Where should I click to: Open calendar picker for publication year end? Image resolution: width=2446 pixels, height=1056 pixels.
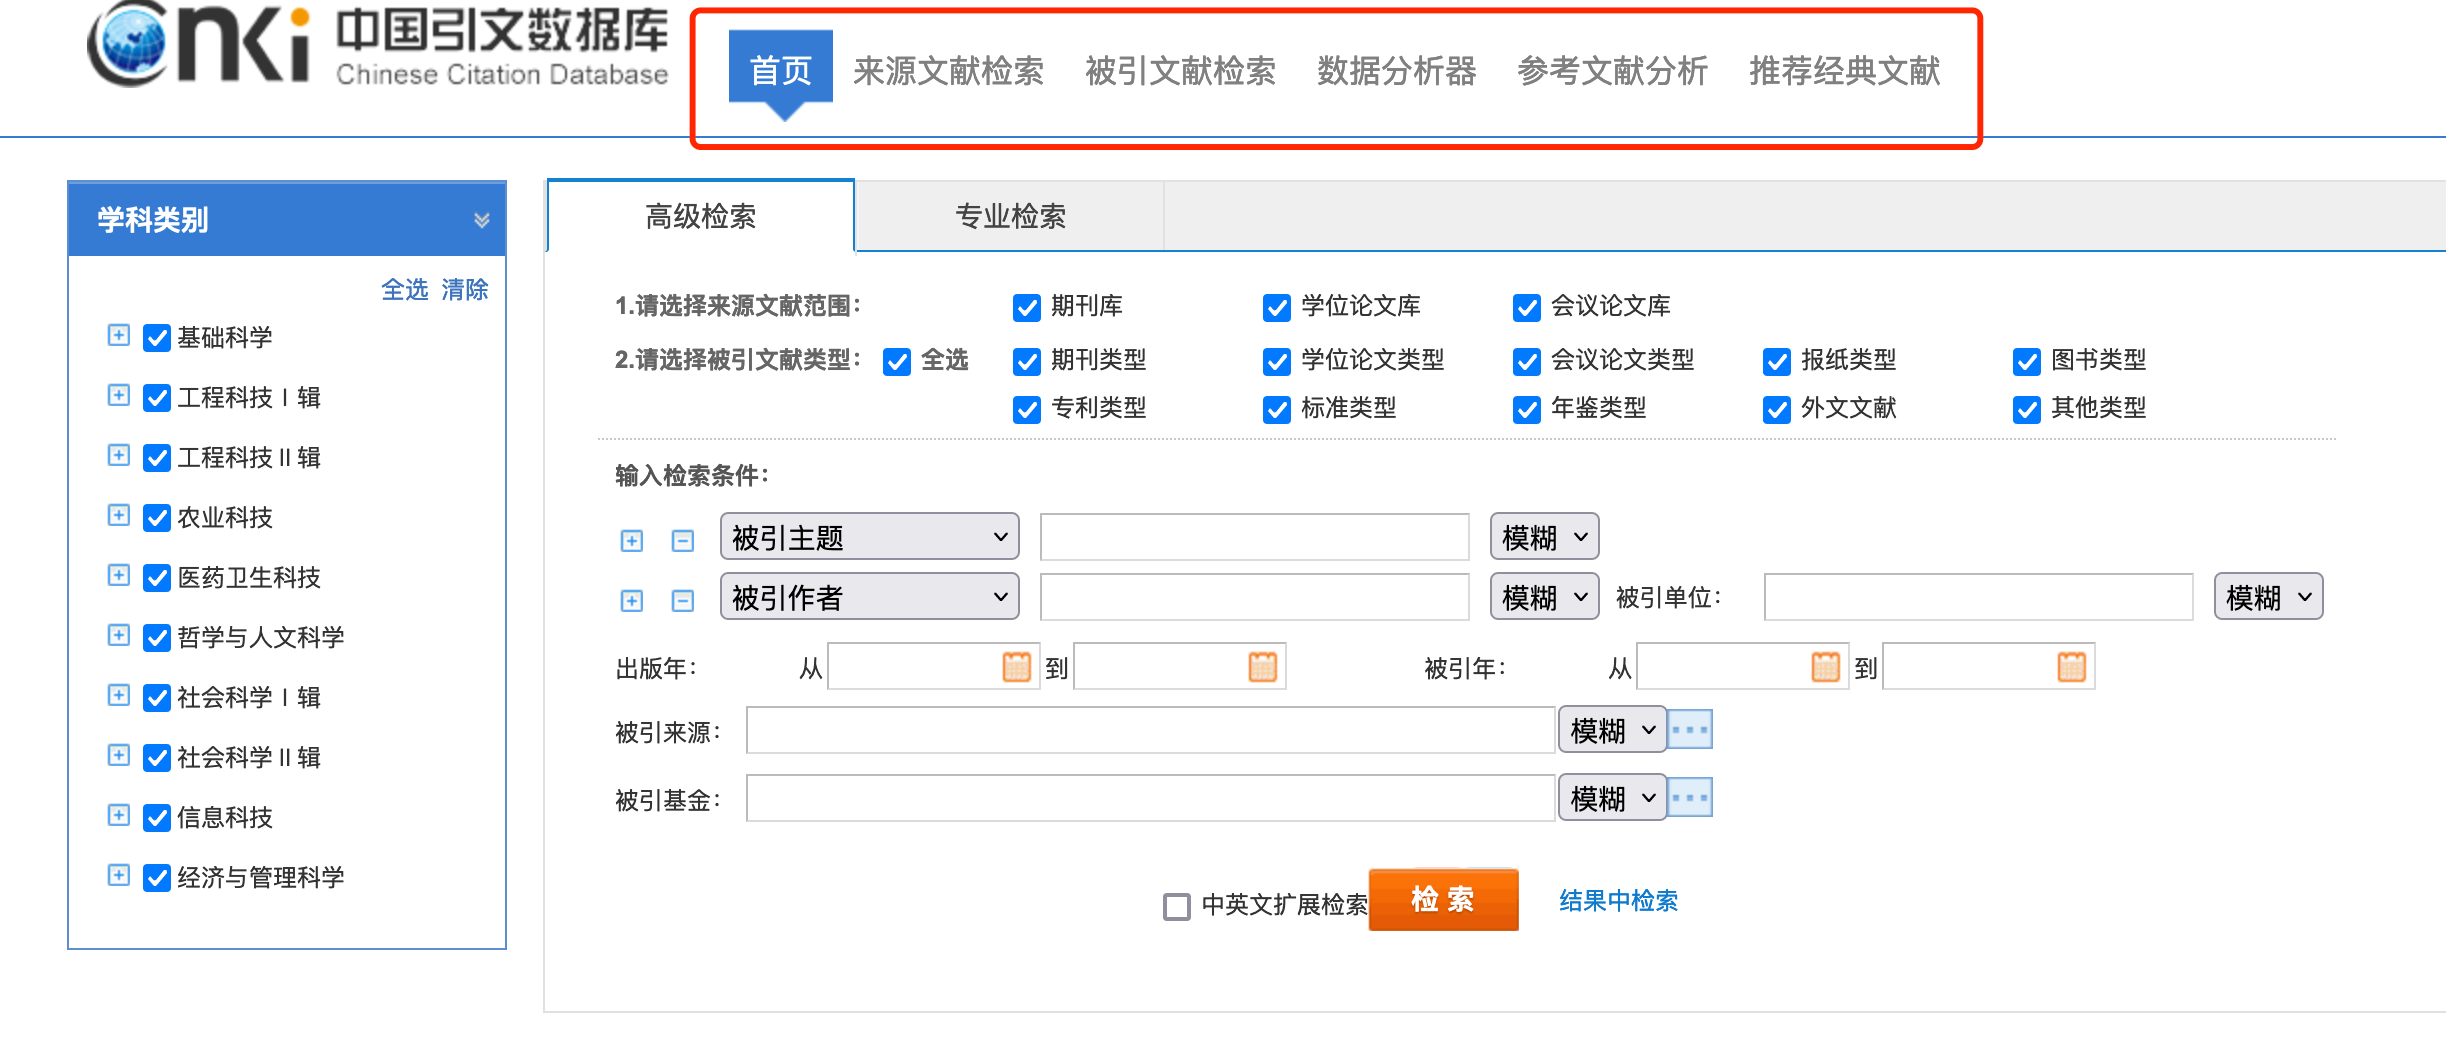click(1262, 667)
